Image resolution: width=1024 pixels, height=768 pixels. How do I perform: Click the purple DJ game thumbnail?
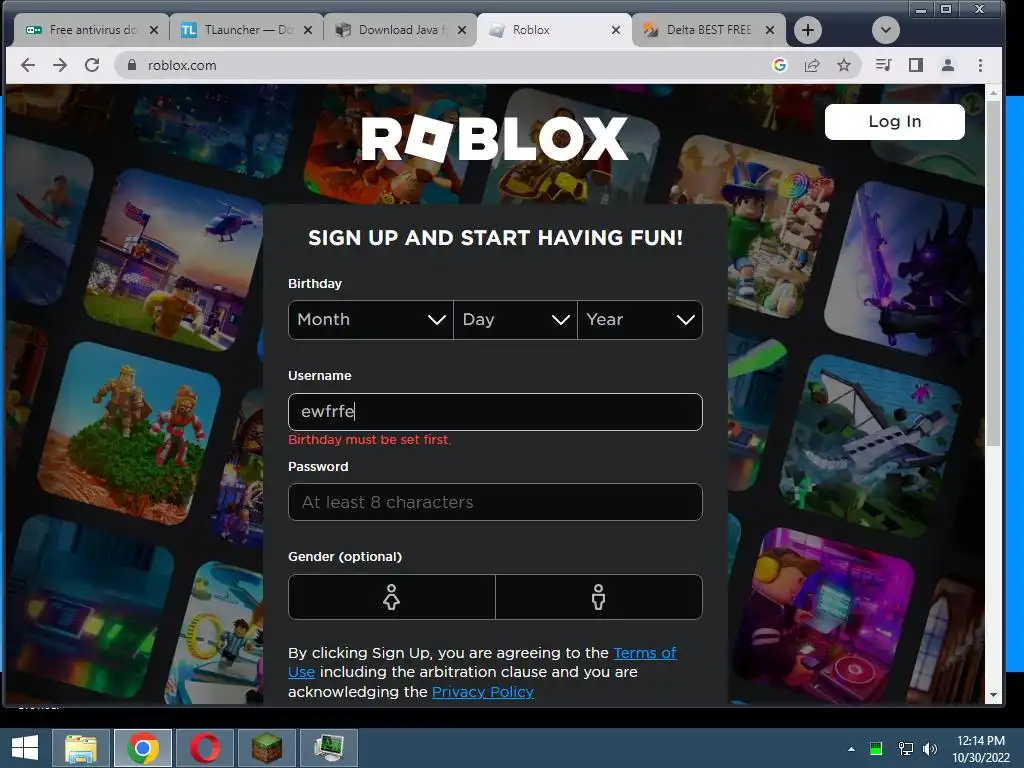pos(824,617)
